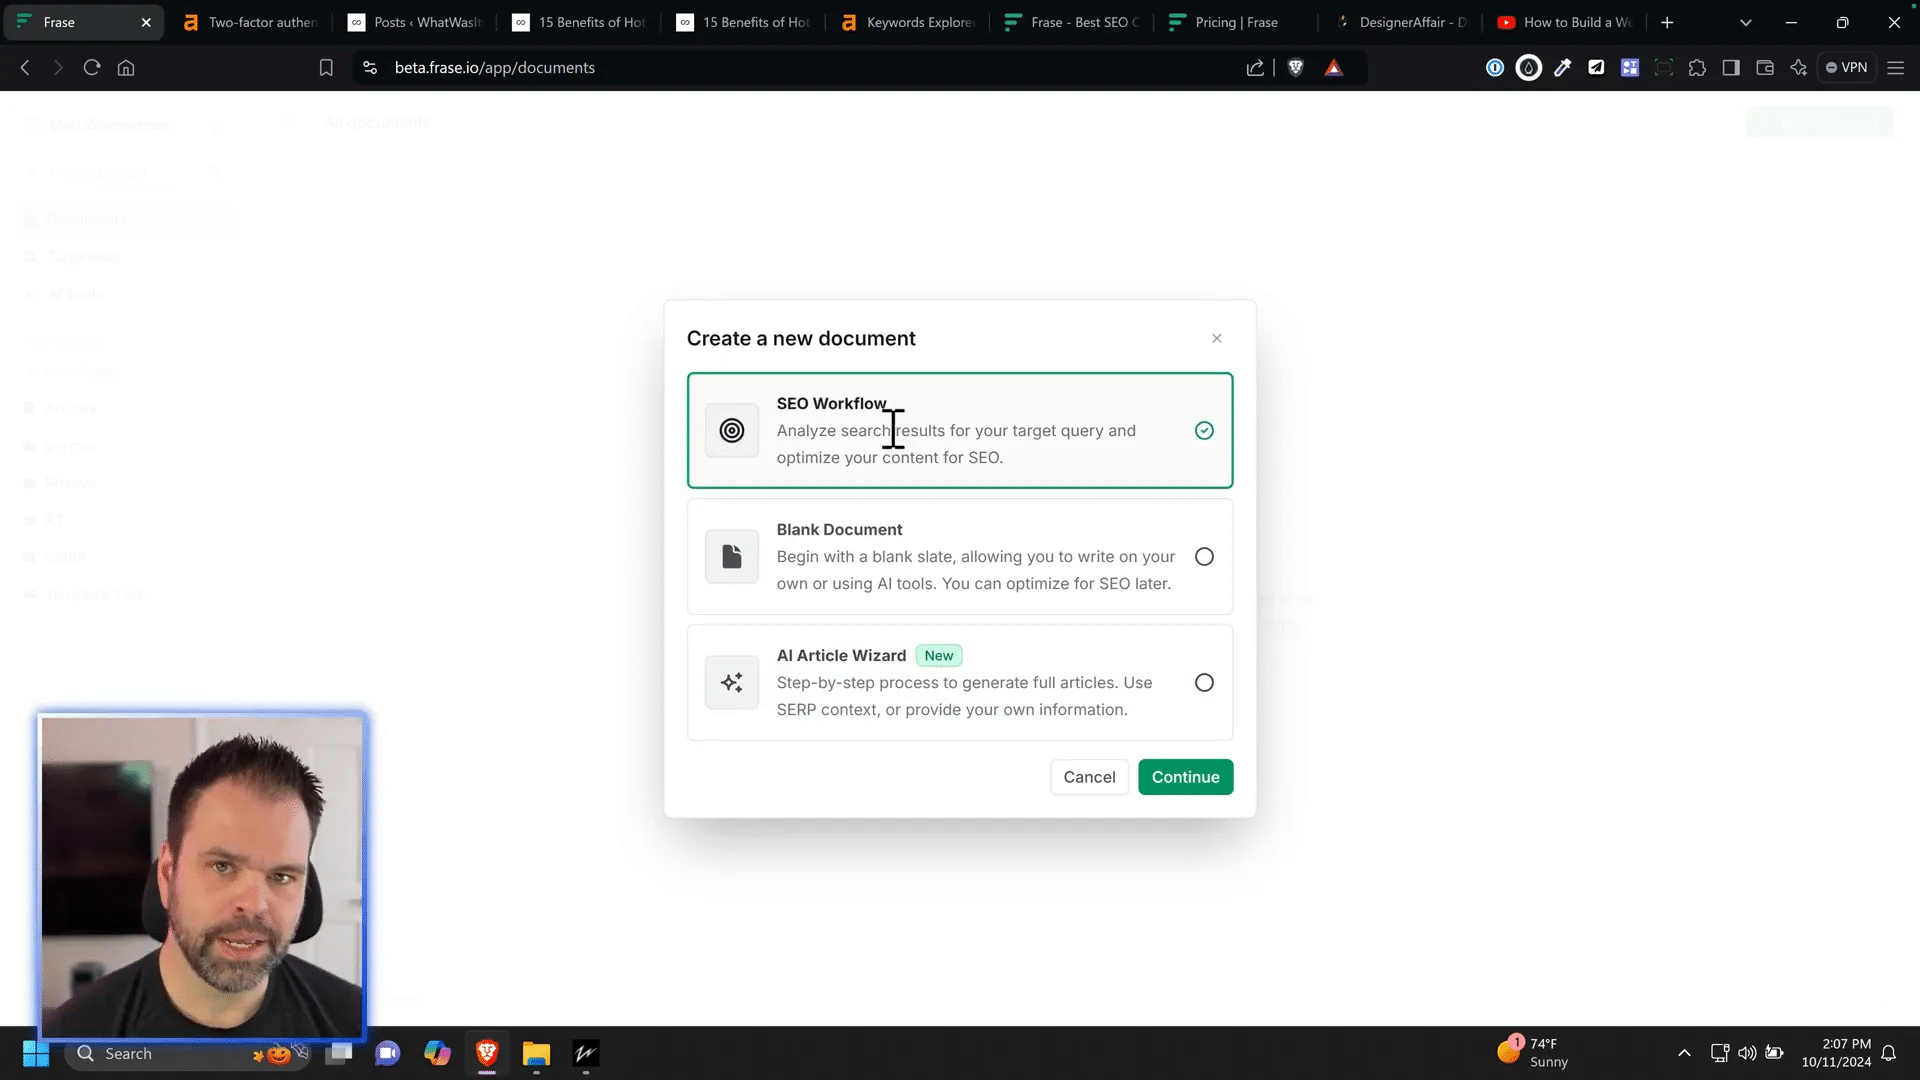Click the SEO Workflow target icon

coord(732,430)
